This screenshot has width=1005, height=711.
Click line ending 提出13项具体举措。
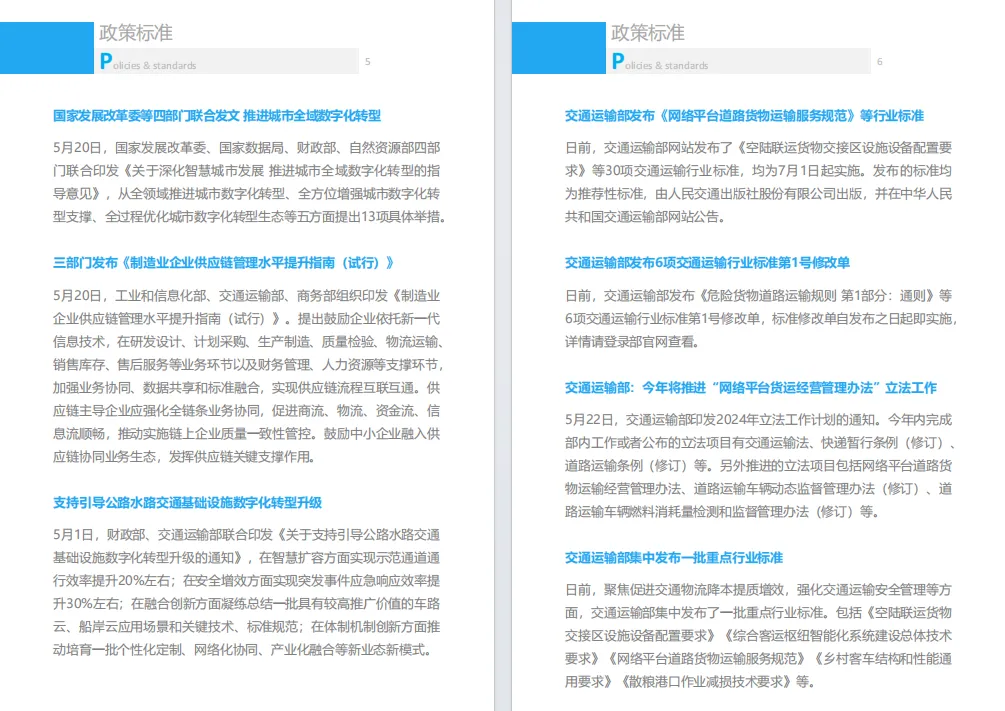[x=249, y=217]
